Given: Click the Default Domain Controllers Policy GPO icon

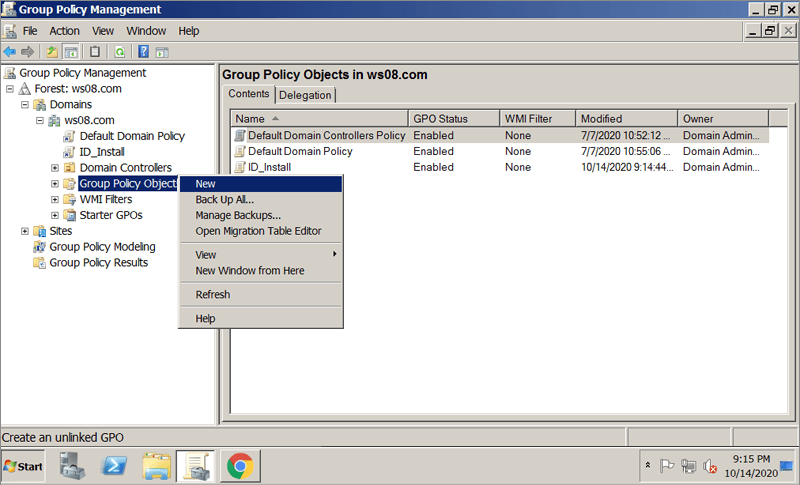Looking at the screenshot, I should pos(240,135).
